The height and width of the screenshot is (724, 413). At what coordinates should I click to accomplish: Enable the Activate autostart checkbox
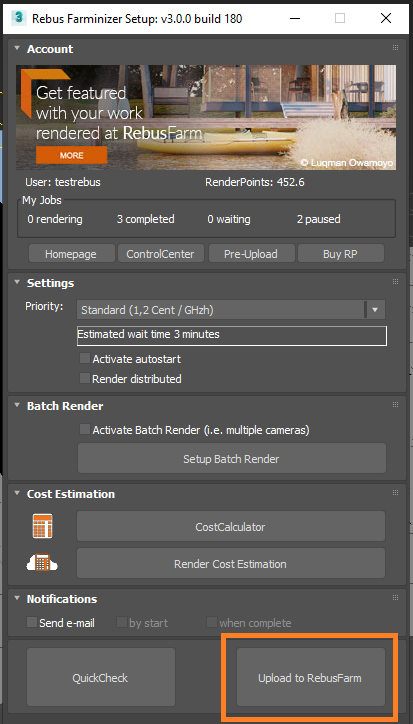[85, 358]
